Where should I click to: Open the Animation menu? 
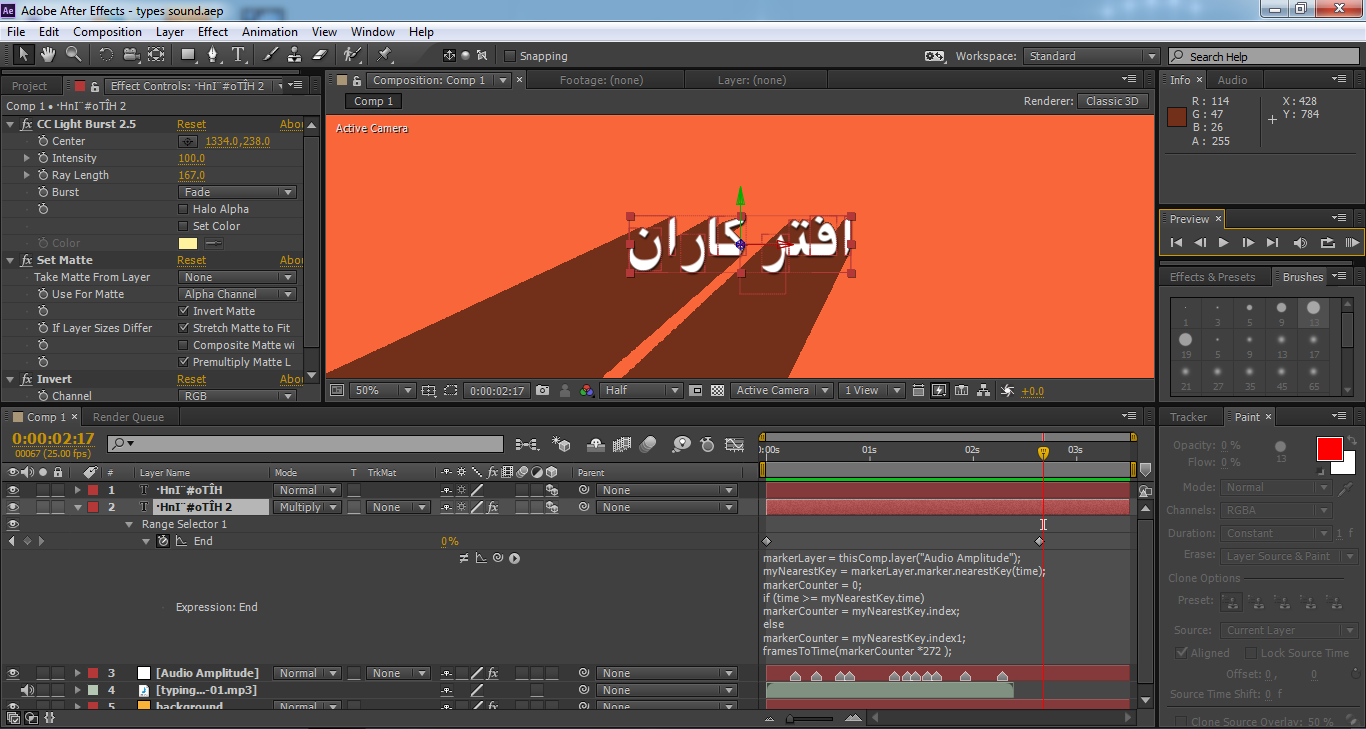(x=270, y=32)
